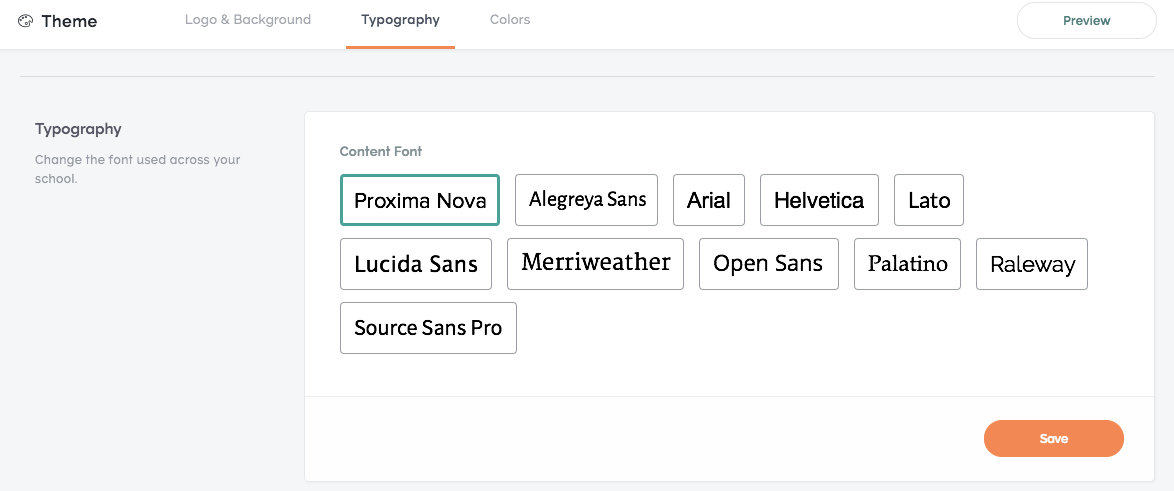Select Arial as content font
Screen dimensions: 1174x491
tap(709, 200)
